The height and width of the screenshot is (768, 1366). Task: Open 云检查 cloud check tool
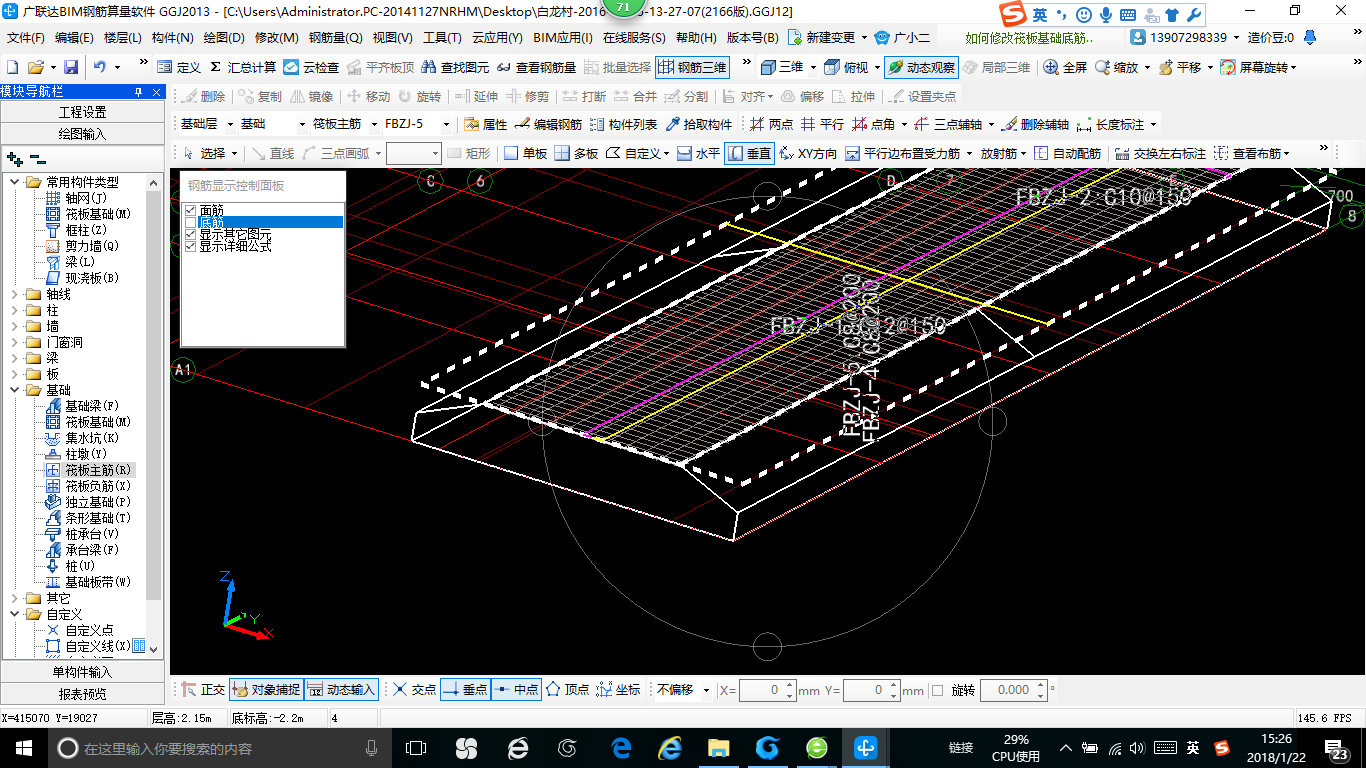click(311, 67)
